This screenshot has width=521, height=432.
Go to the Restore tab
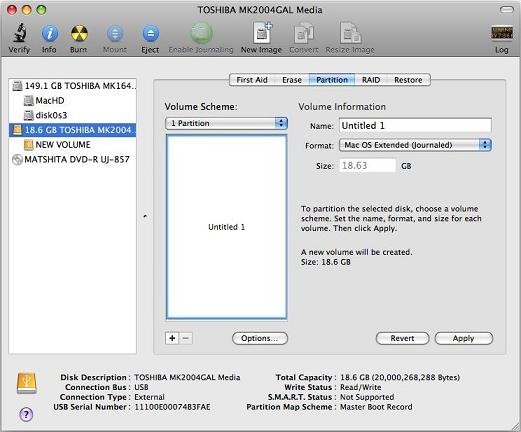pyautogui.click(x=408, y=80)
